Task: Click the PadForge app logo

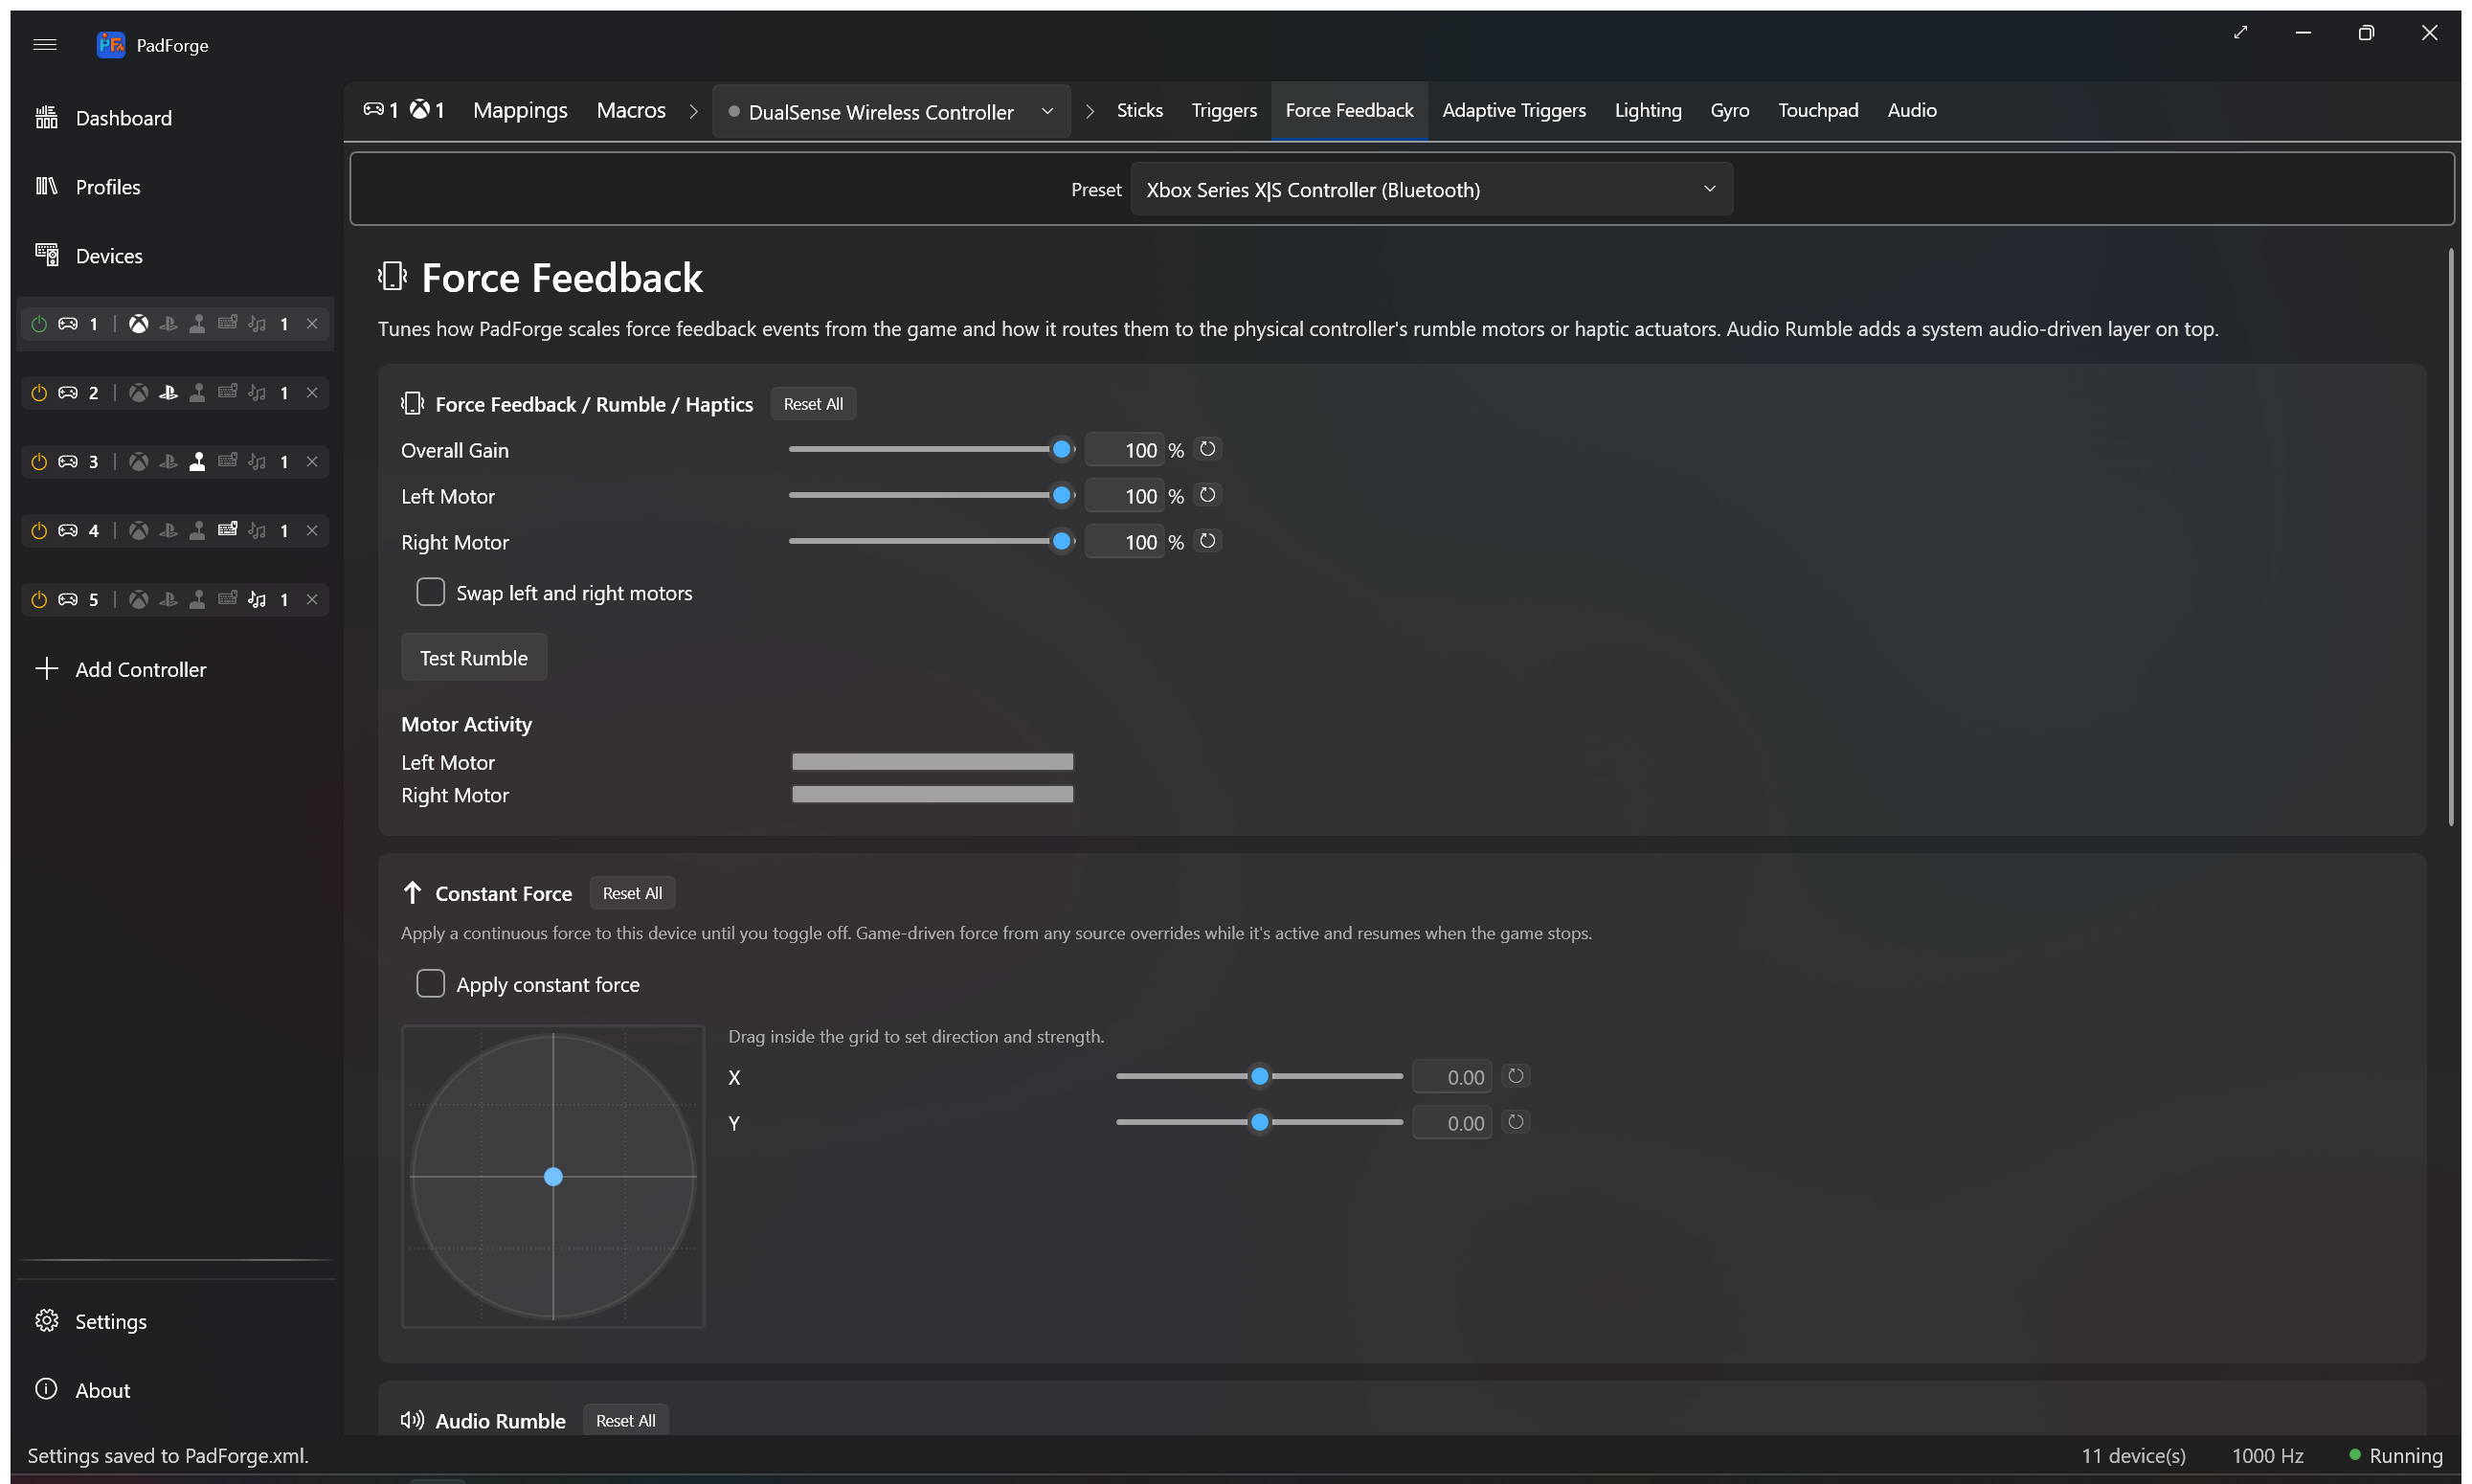Action: point(110,44)
